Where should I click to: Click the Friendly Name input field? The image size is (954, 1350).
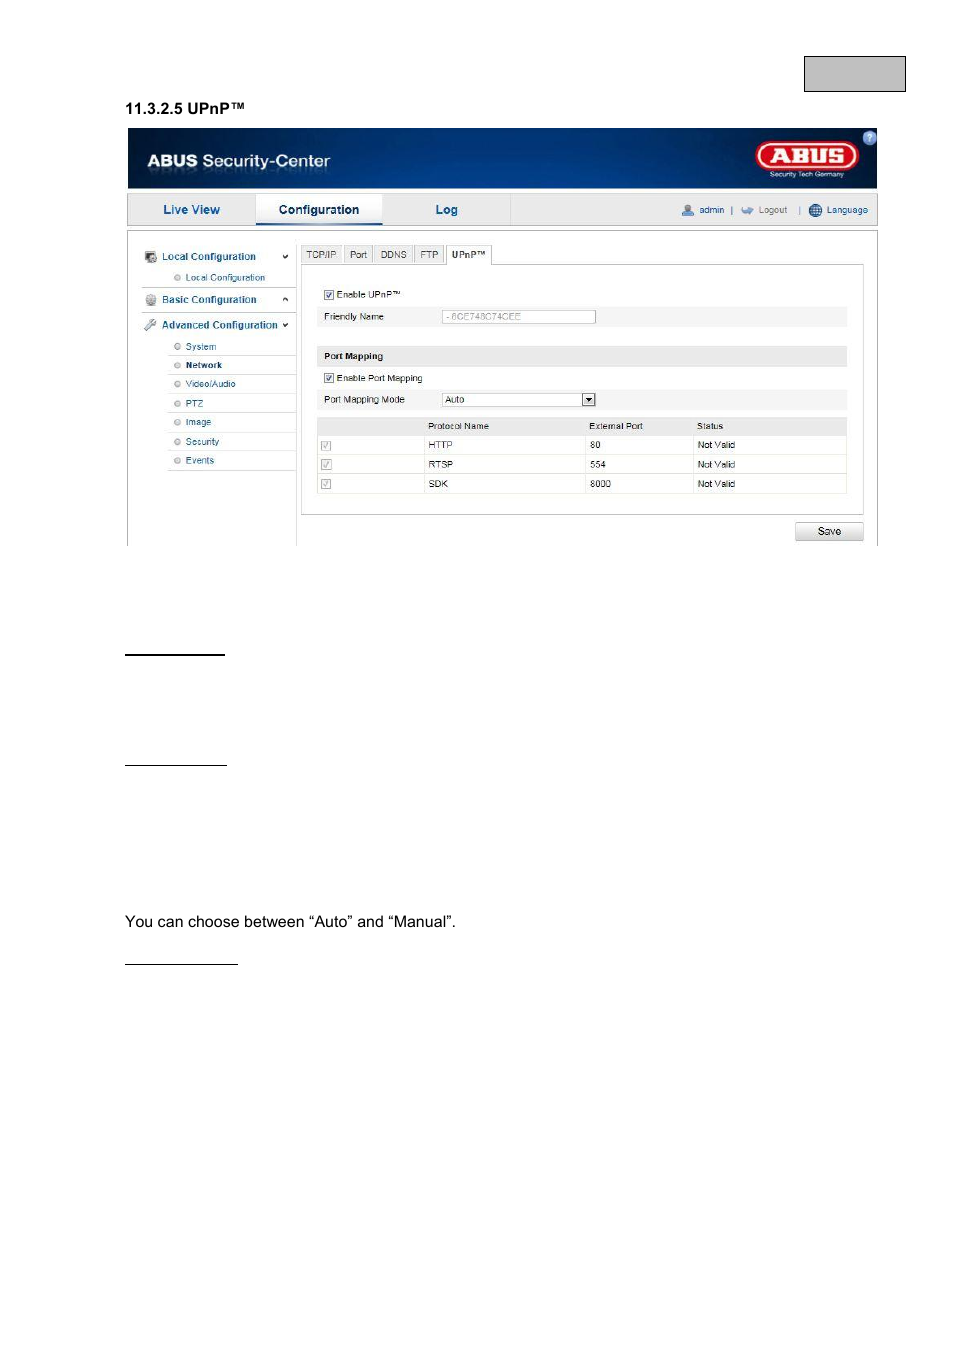[519, 317]
